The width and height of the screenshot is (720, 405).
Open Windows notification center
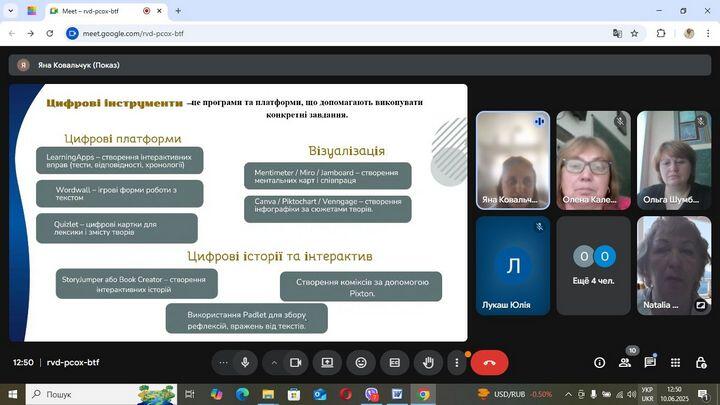(x=703, y=394)
